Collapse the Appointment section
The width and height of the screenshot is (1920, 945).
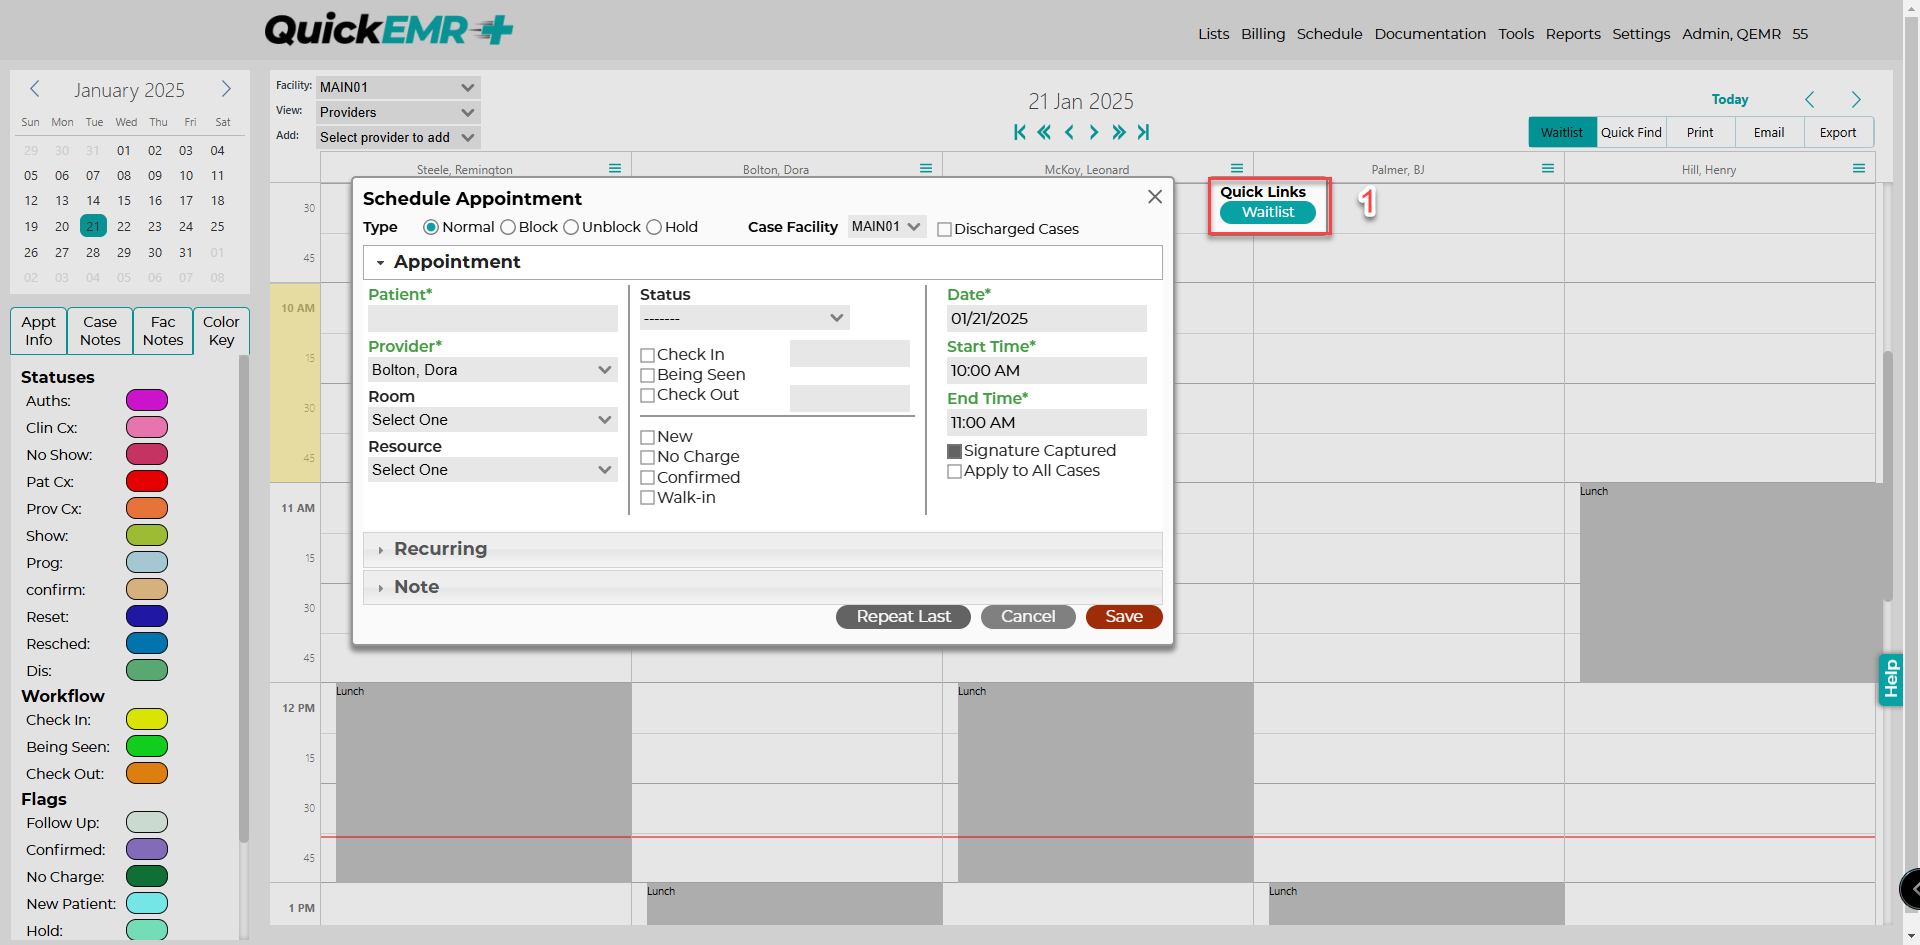[x=763, y=262]
